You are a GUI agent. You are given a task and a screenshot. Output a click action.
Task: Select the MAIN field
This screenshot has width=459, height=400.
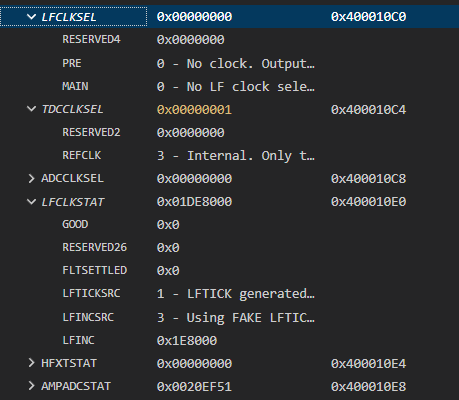(x=75, y=86)
